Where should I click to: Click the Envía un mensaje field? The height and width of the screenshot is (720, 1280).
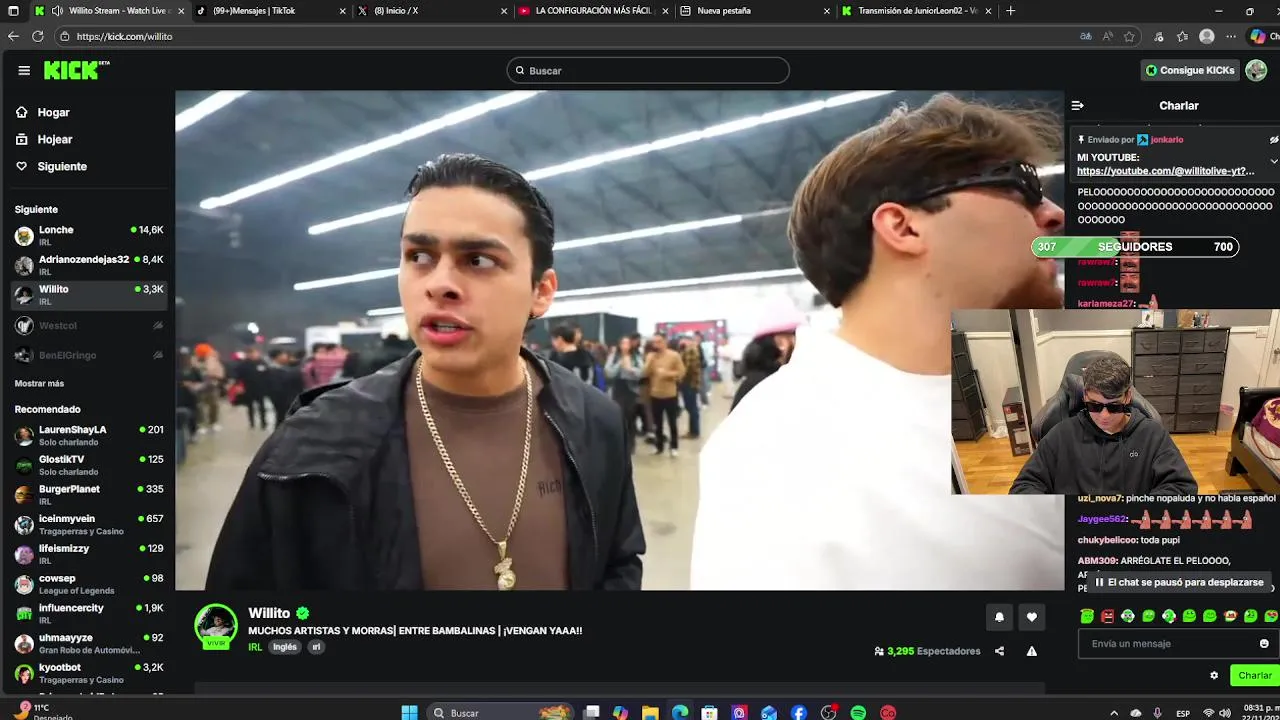[1177, 644]
